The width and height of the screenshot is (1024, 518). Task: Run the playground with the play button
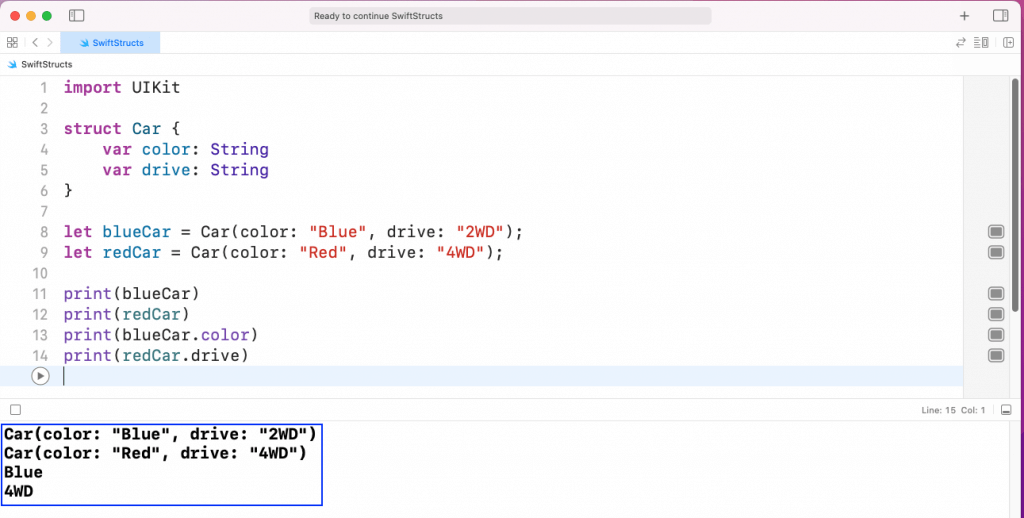[x=39, y=376]
